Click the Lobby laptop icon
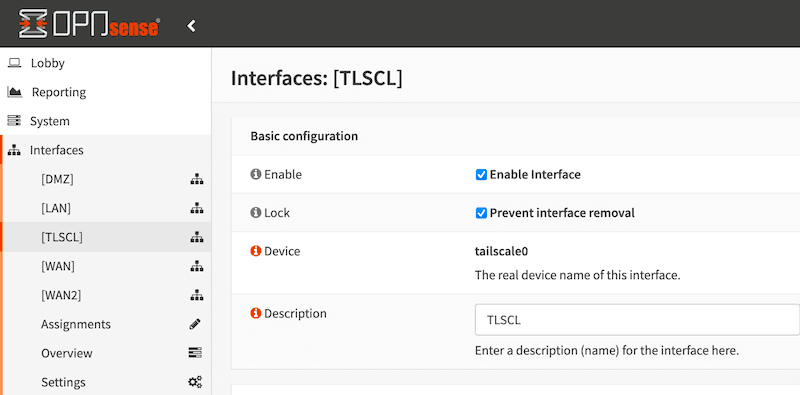This screenshot has width=800, height=395. (x=14, y=63)
